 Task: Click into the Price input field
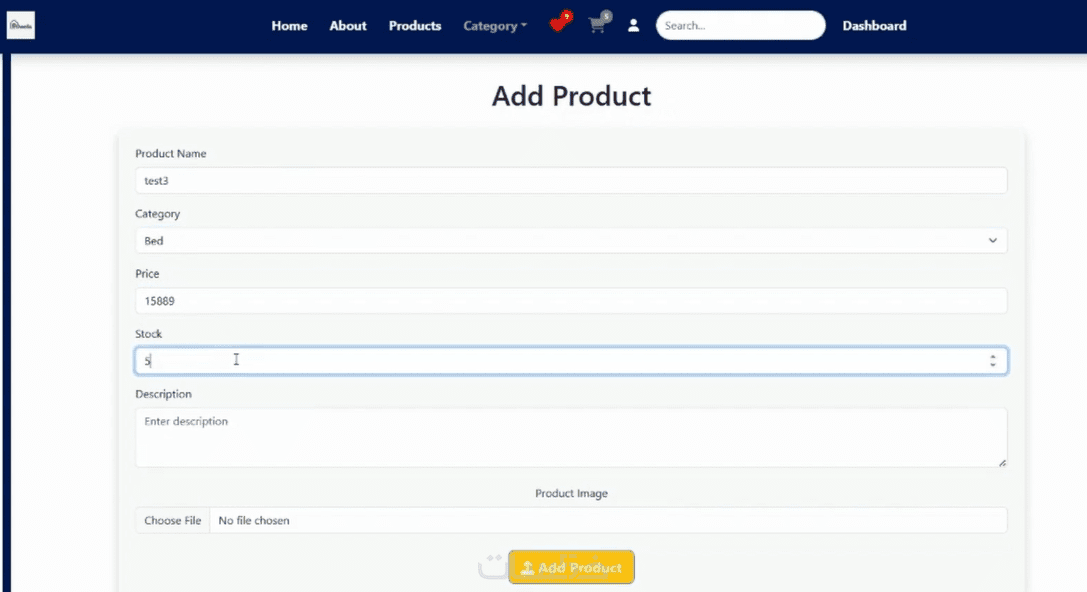571,301
